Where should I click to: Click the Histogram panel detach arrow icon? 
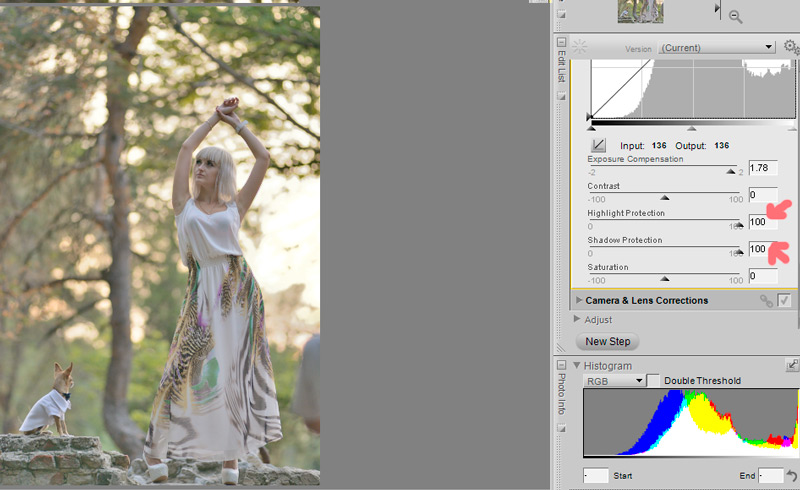click(x=792, y=365)
